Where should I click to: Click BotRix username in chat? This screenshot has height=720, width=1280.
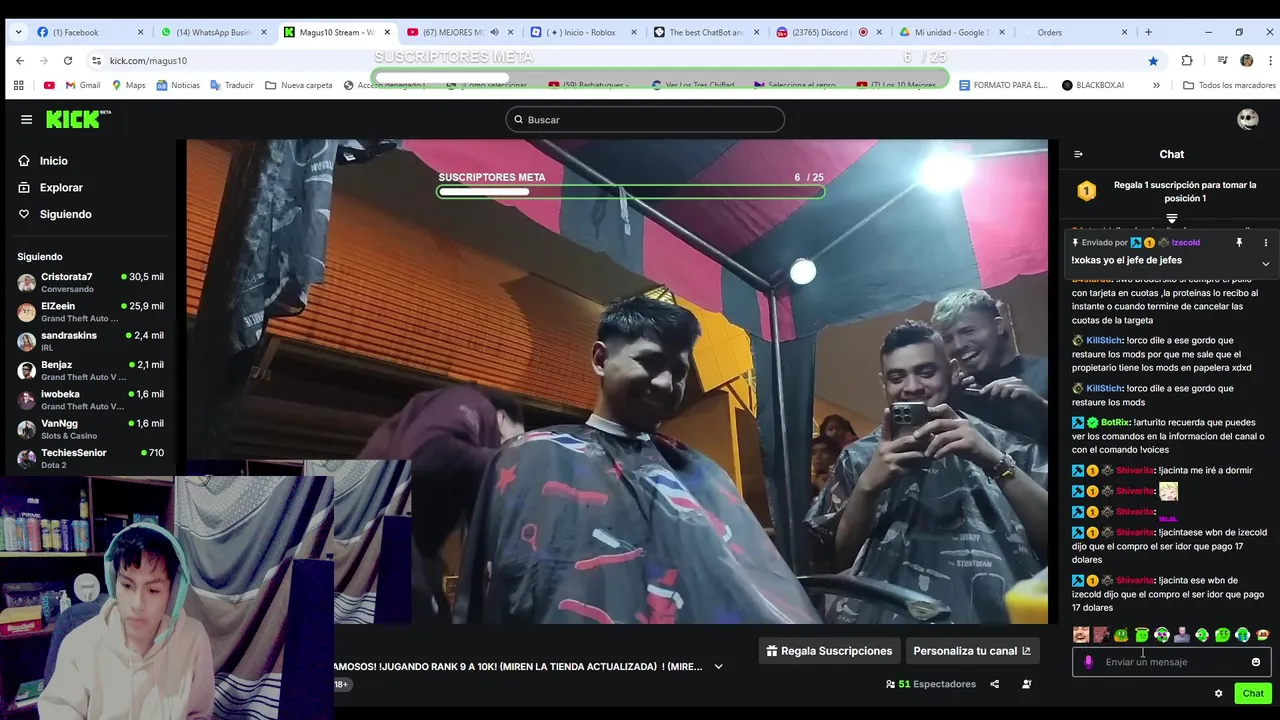1115,422
